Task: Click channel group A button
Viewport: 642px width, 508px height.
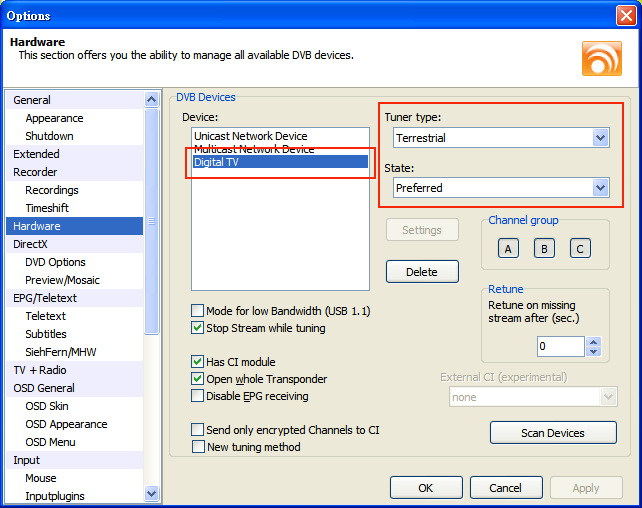Action: [x=508, y=249]
